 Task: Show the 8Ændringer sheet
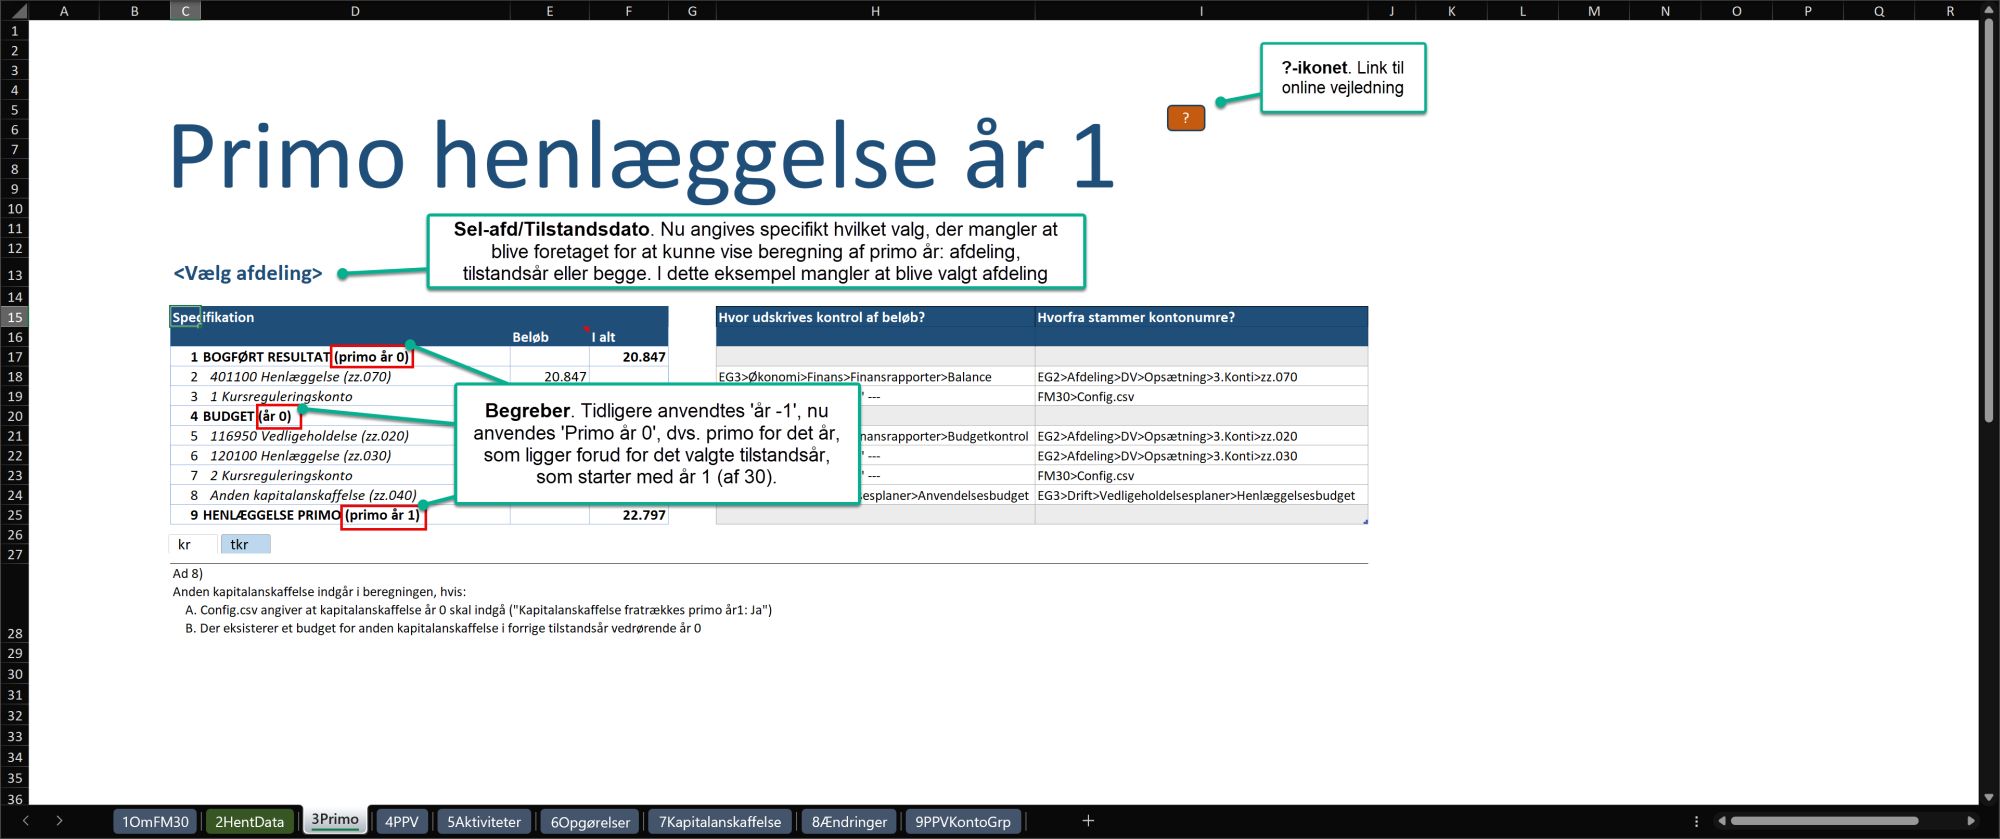(x=849, y=821)
